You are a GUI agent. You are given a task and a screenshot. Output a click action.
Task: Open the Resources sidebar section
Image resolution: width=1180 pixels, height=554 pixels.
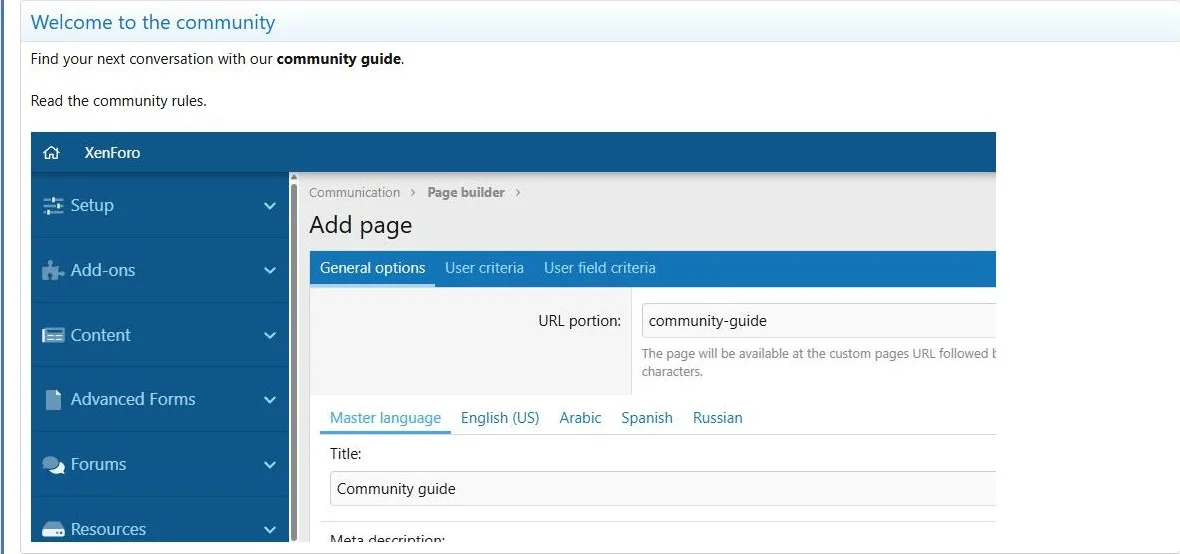pyautogui.click(x=160, y=520)
